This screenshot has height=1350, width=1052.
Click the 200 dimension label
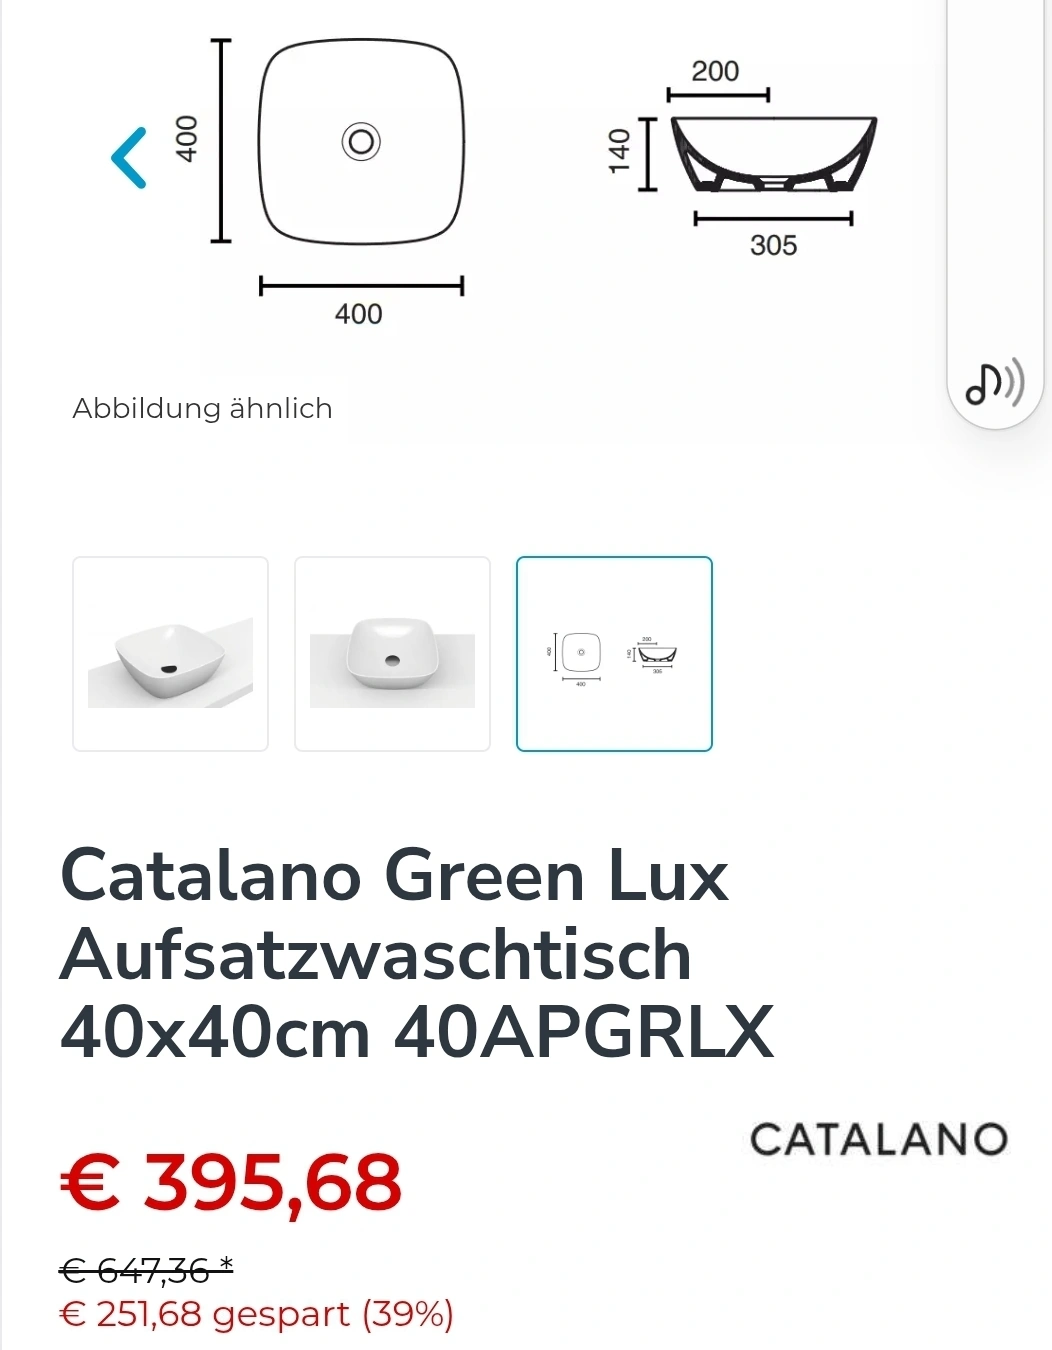click(x=715, y=71)
